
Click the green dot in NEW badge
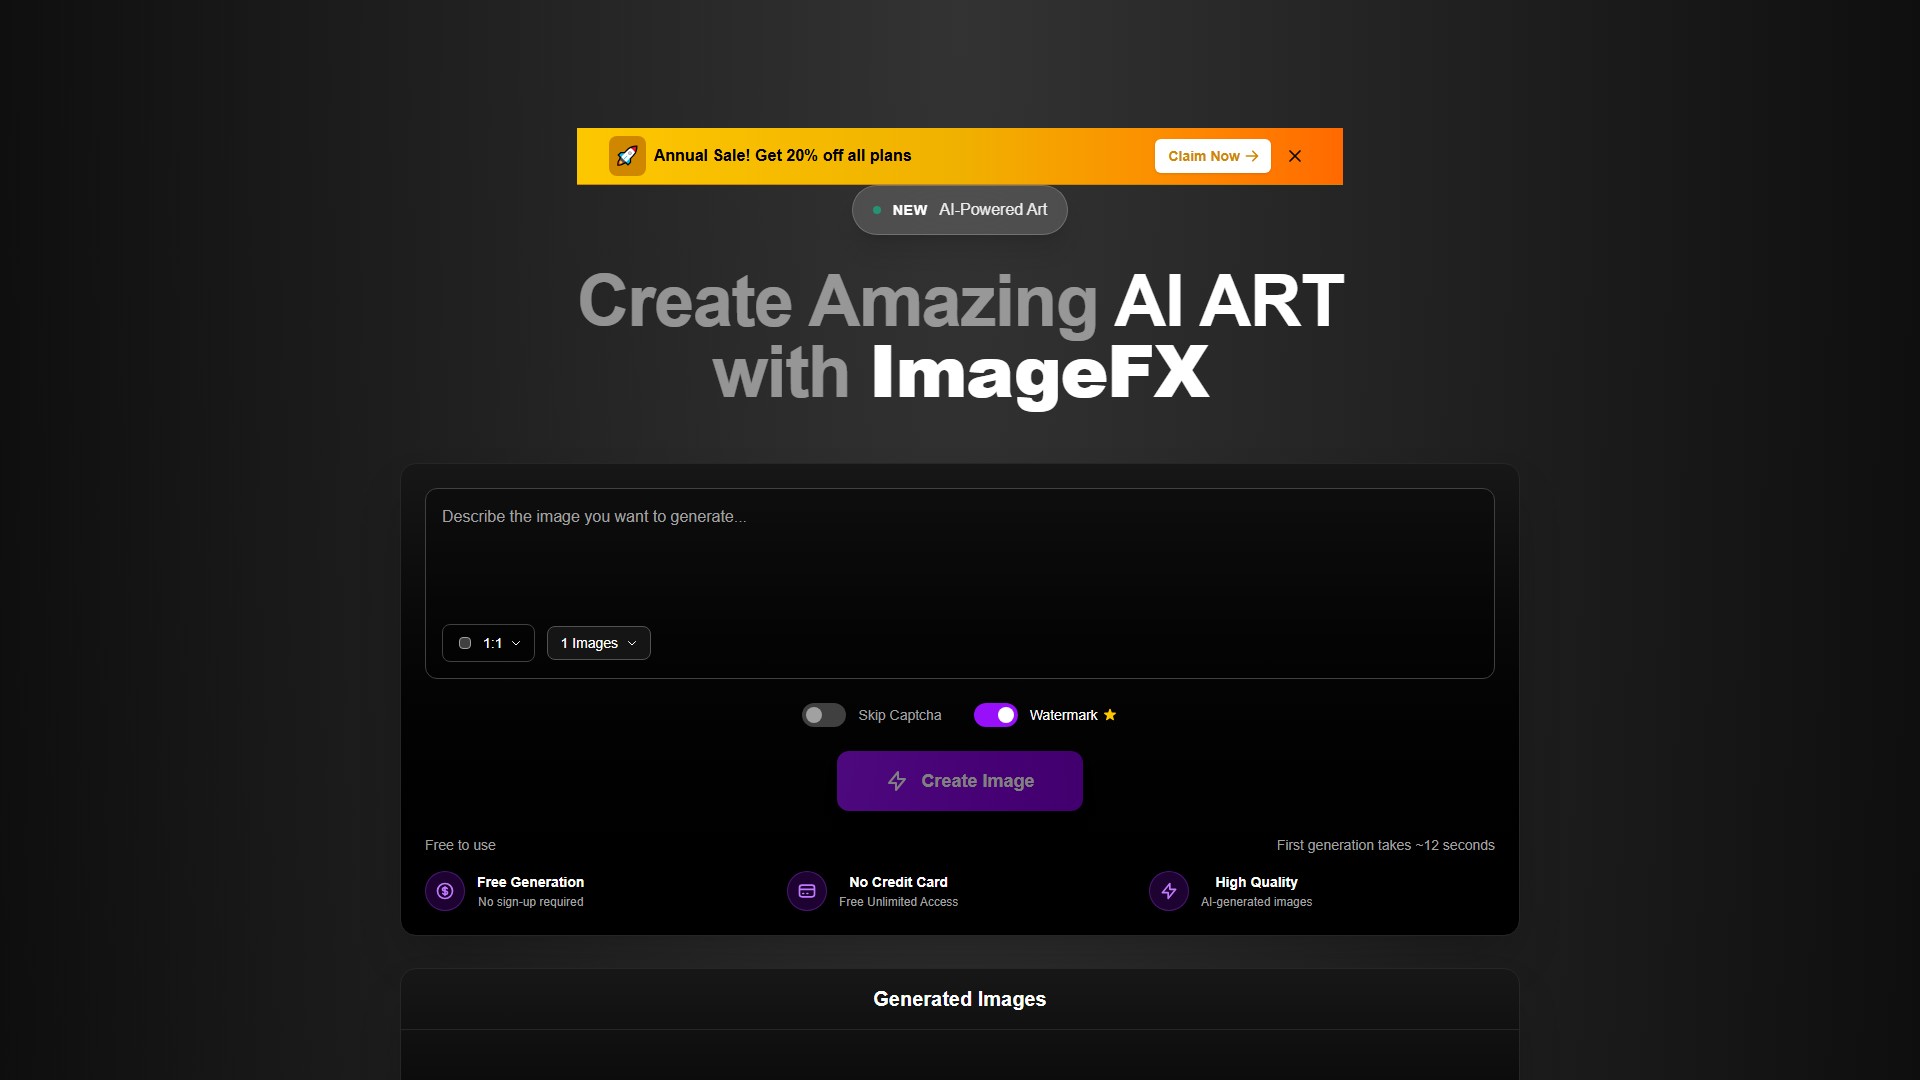click(877, 210)
